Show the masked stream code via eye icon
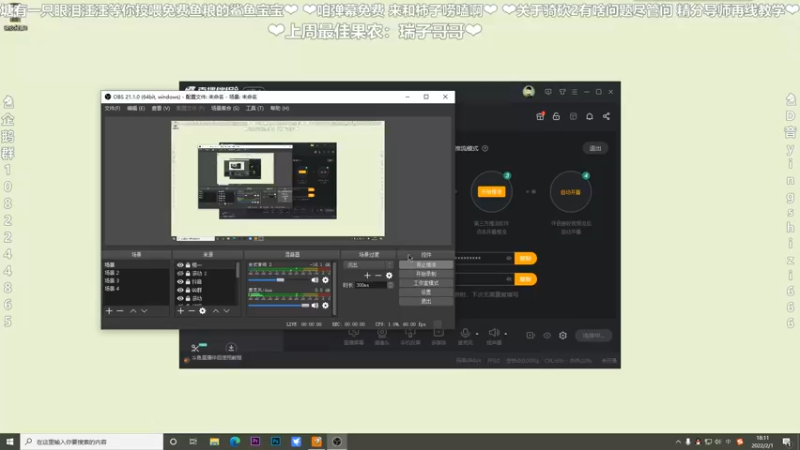This screenshot has width=800, height=450. (x=509, y=258)
